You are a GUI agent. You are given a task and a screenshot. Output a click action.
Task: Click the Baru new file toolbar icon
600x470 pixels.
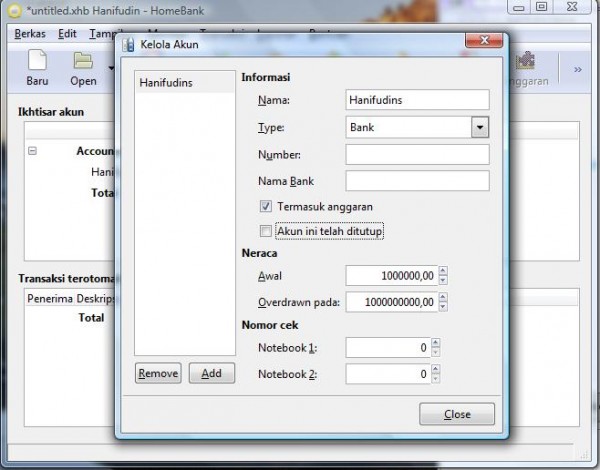[37, 65]
